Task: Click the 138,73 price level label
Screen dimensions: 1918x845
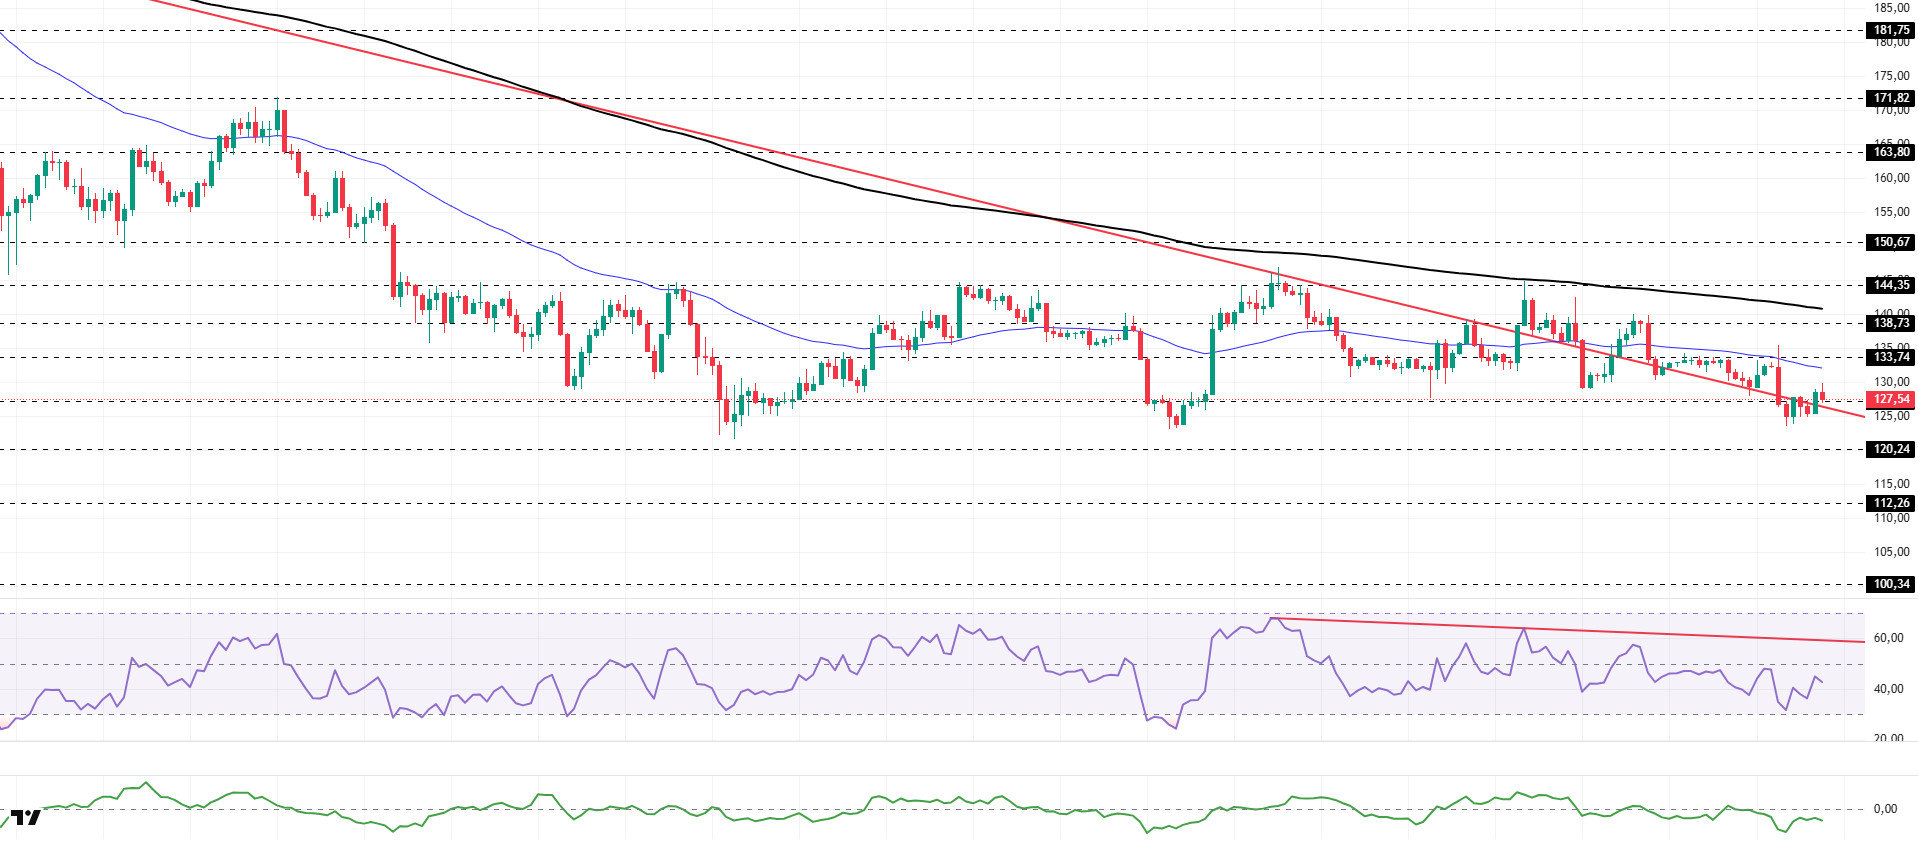Action: (x=1890, y=323)
